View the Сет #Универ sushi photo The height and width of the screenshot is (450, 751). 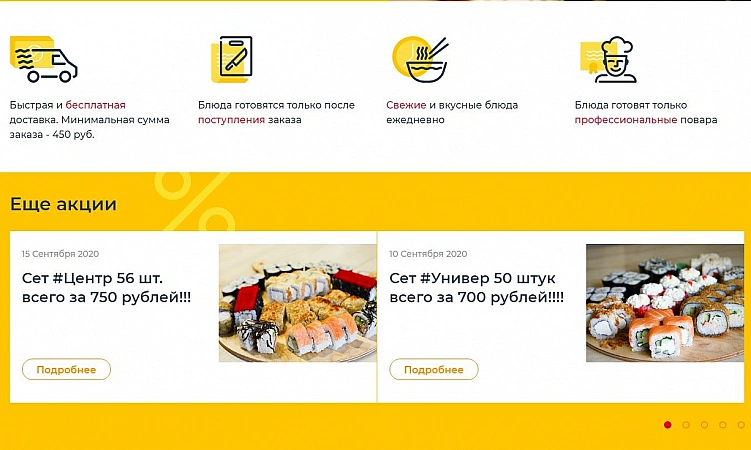[665, 303]
